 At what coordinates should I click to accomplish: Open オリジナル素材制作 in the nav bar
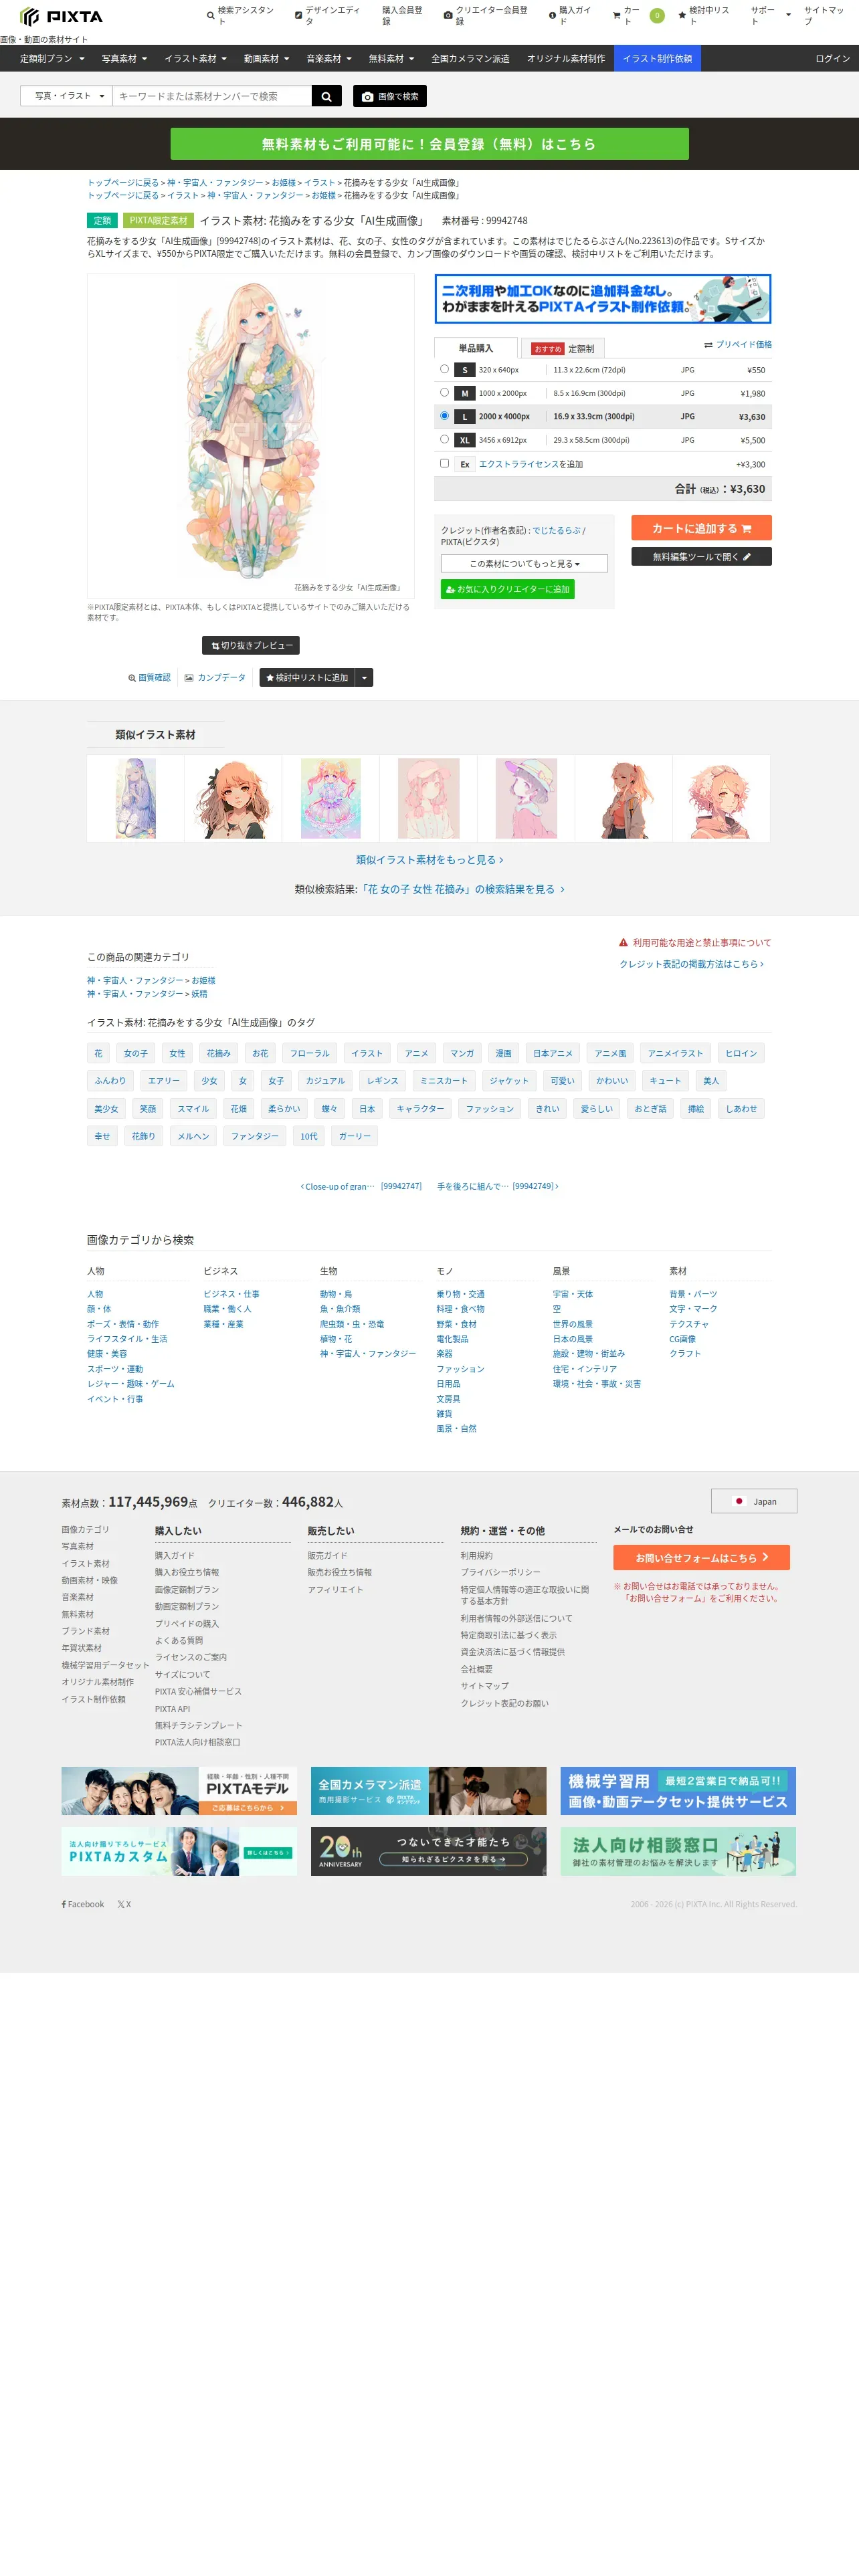click(566, 59)
